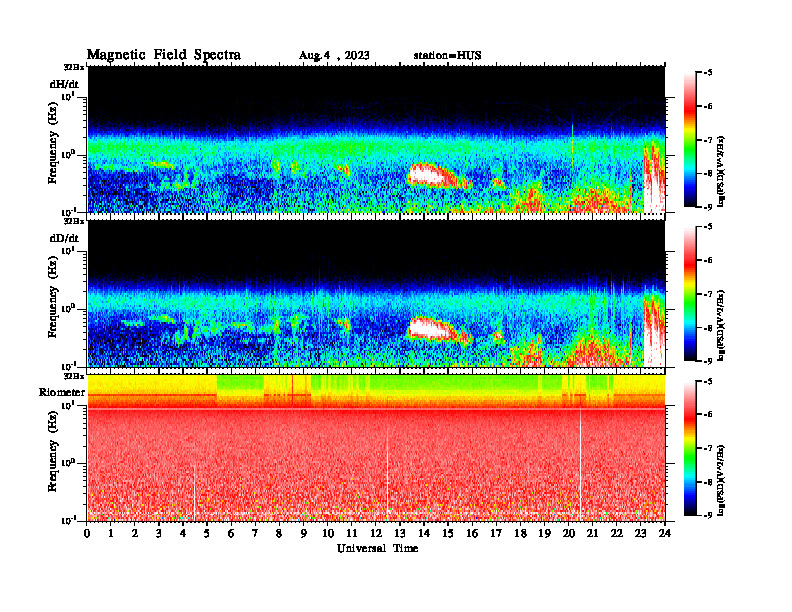Click the hour 6 tick label
792x612 pixels.
tap(231, 533)
